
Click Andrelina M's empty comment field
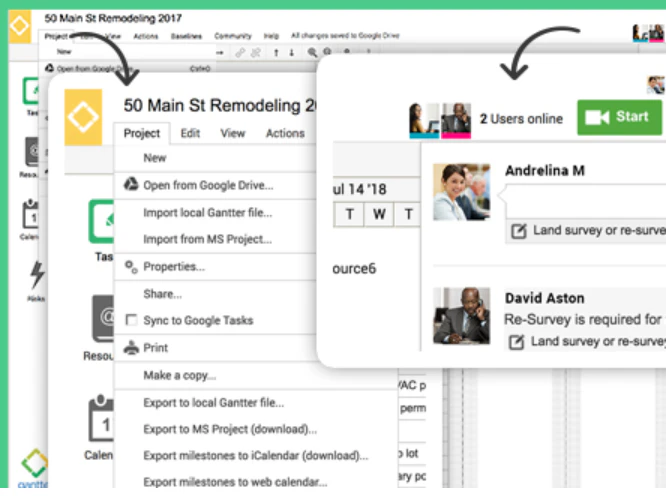click(x=586, y=201)
